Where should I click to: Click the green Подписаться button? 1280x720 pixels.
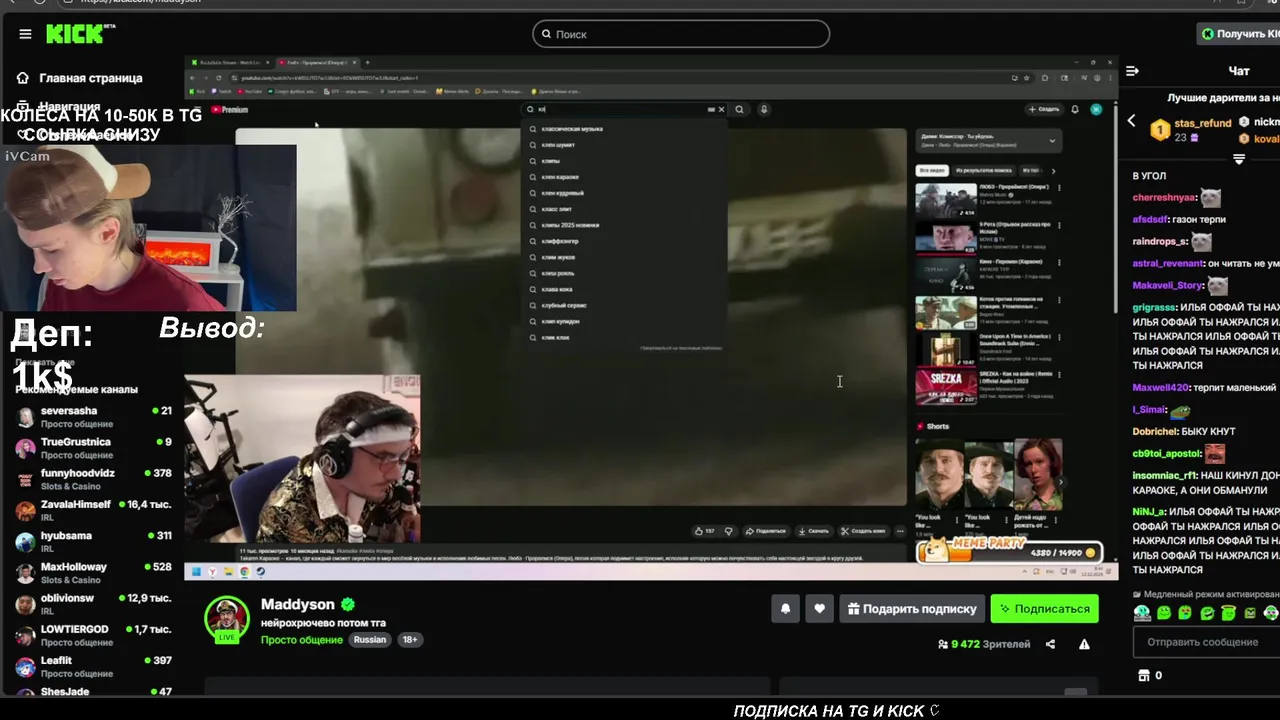click(x=1045, y=608)
